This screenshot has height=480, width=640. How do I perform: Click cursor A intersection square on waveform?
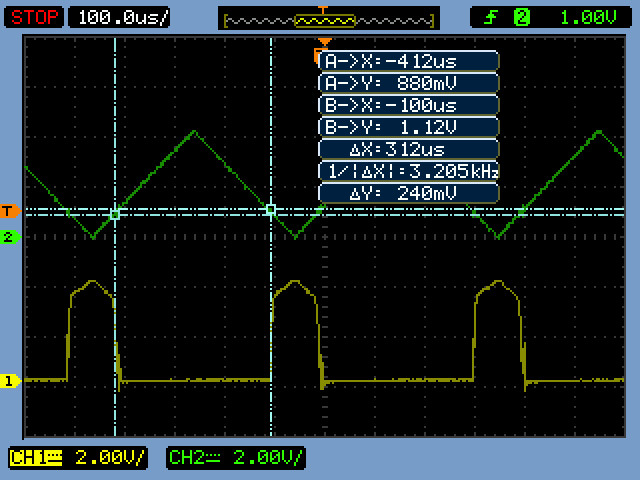tap(115, 214)
